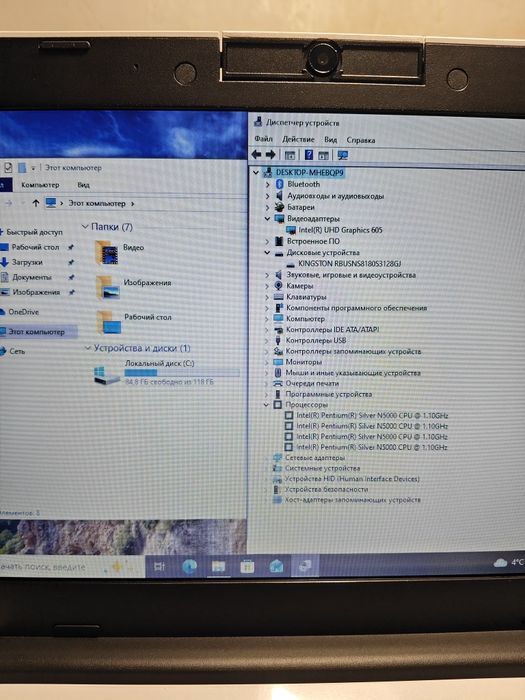
Task: Select Сеть in Explorer sidebar
Action: (x=17, y=351)
